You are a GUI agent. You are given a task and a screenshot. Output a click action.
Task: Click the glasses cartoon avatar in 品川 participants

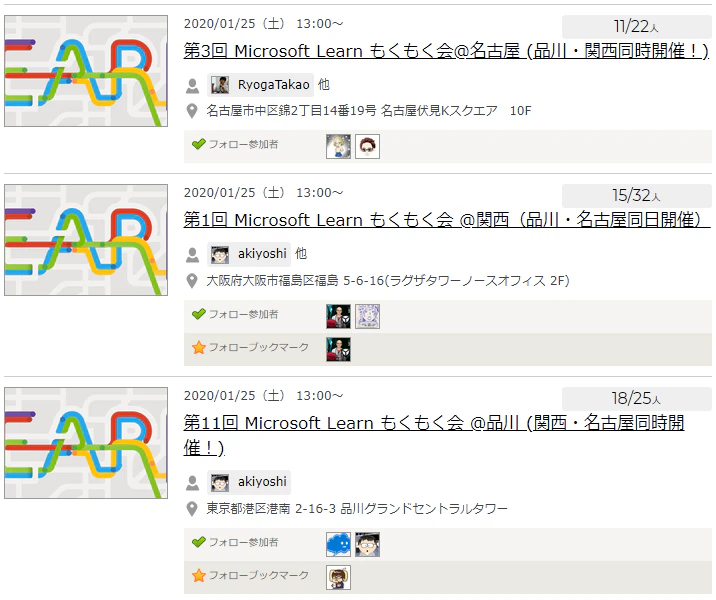pos(368,544)
